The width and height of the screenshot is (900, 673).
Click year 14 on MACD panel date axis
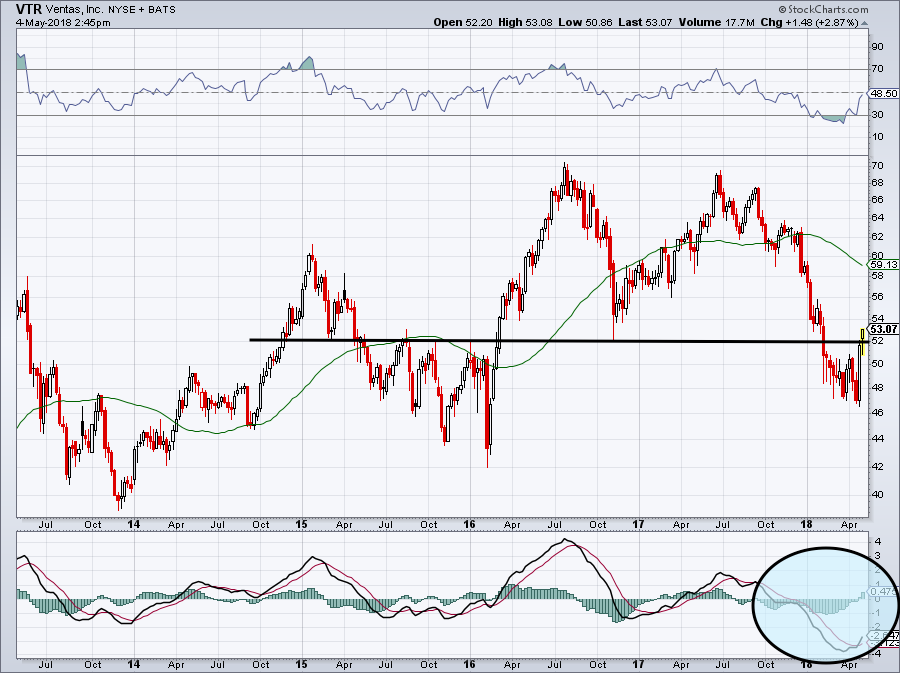pyautogui.click(x=134, y=664)
